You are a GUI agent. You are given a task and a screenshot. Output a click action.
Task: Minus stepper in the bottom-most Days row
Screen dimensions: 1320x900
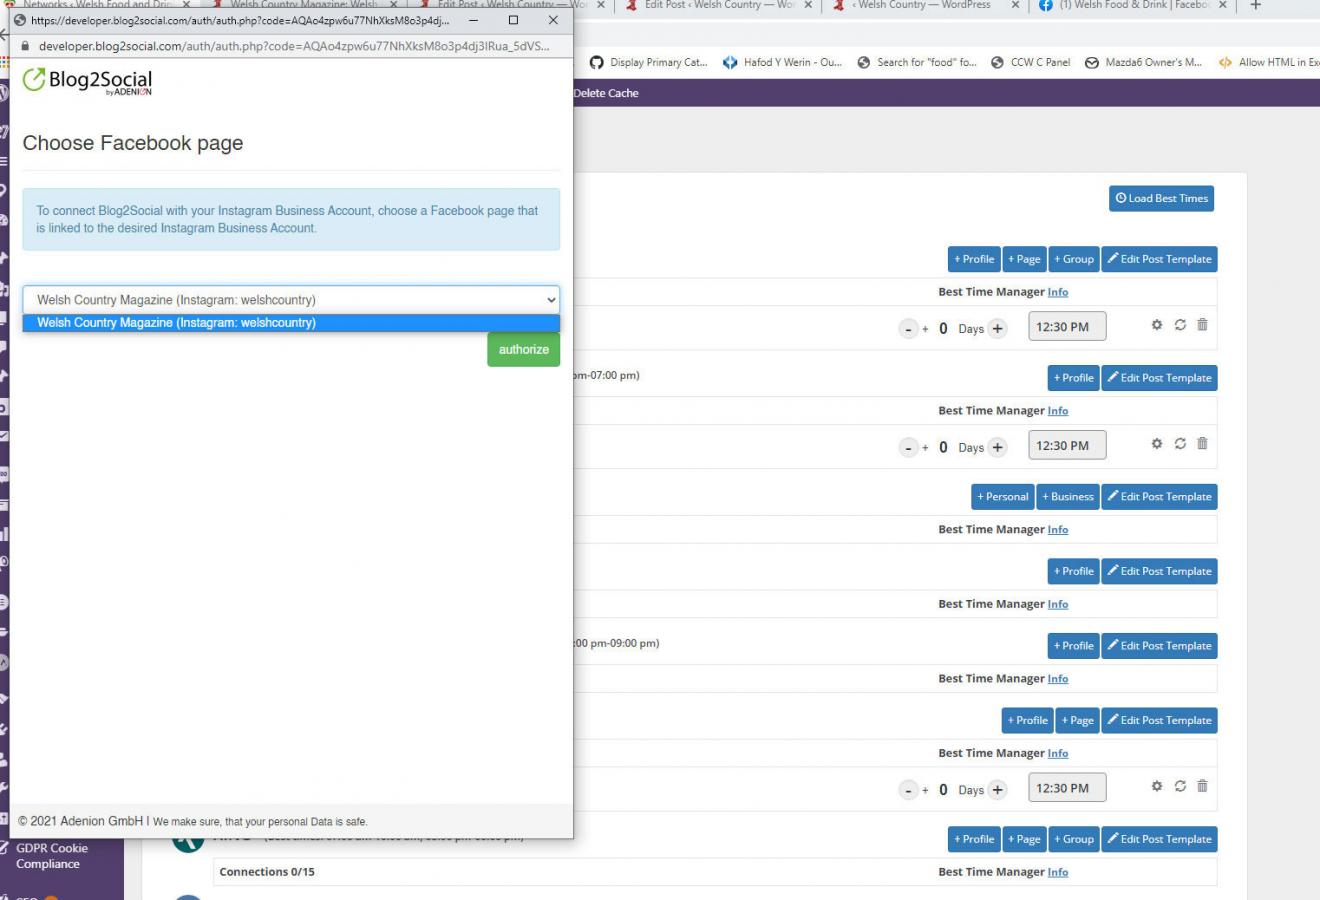point(908,790)
